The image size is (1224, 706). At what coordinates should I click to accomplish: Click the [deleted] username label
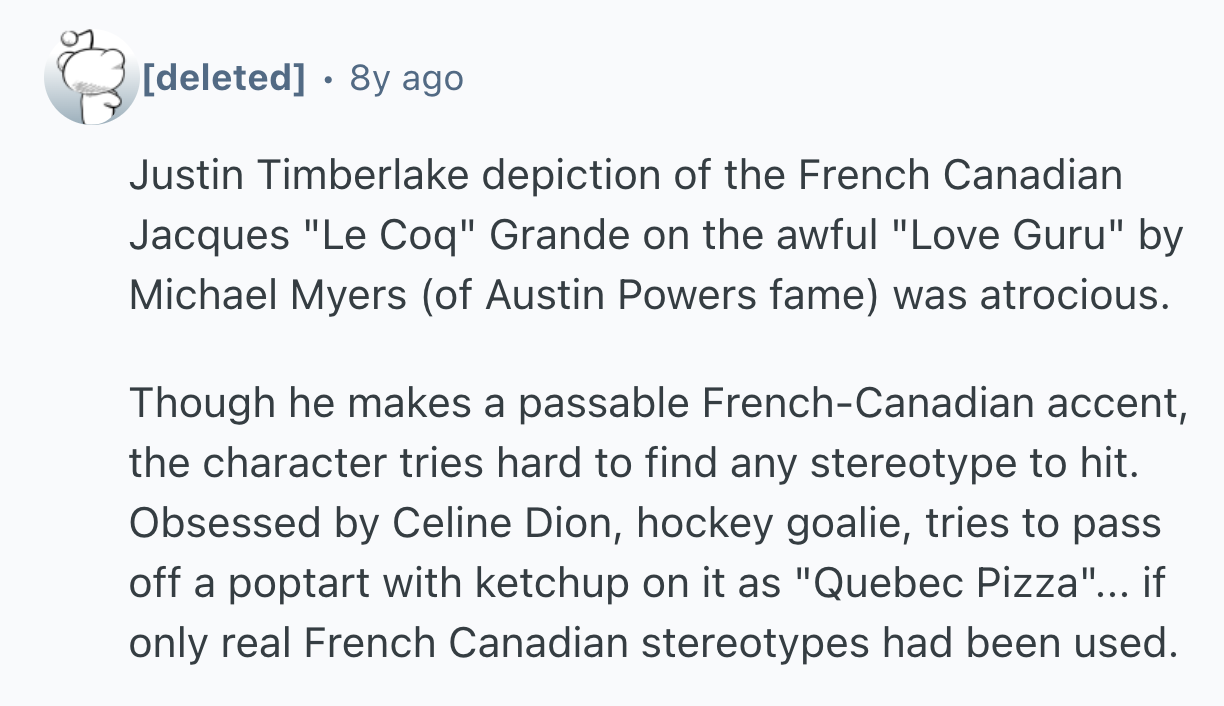(224, 77)
